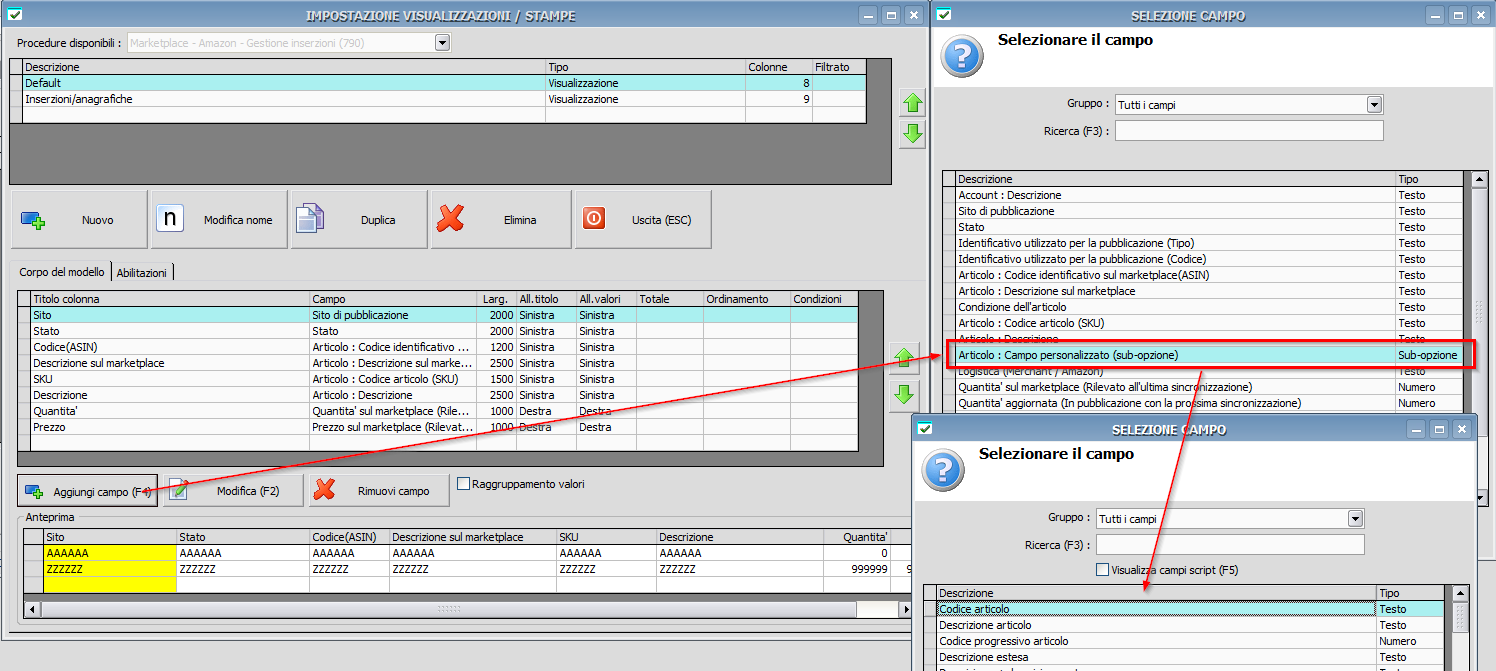Open Gruppo dropdown in lower Selezione Campo
Viewport: 1496px width, 671px height.
[x=1356, y=518]
